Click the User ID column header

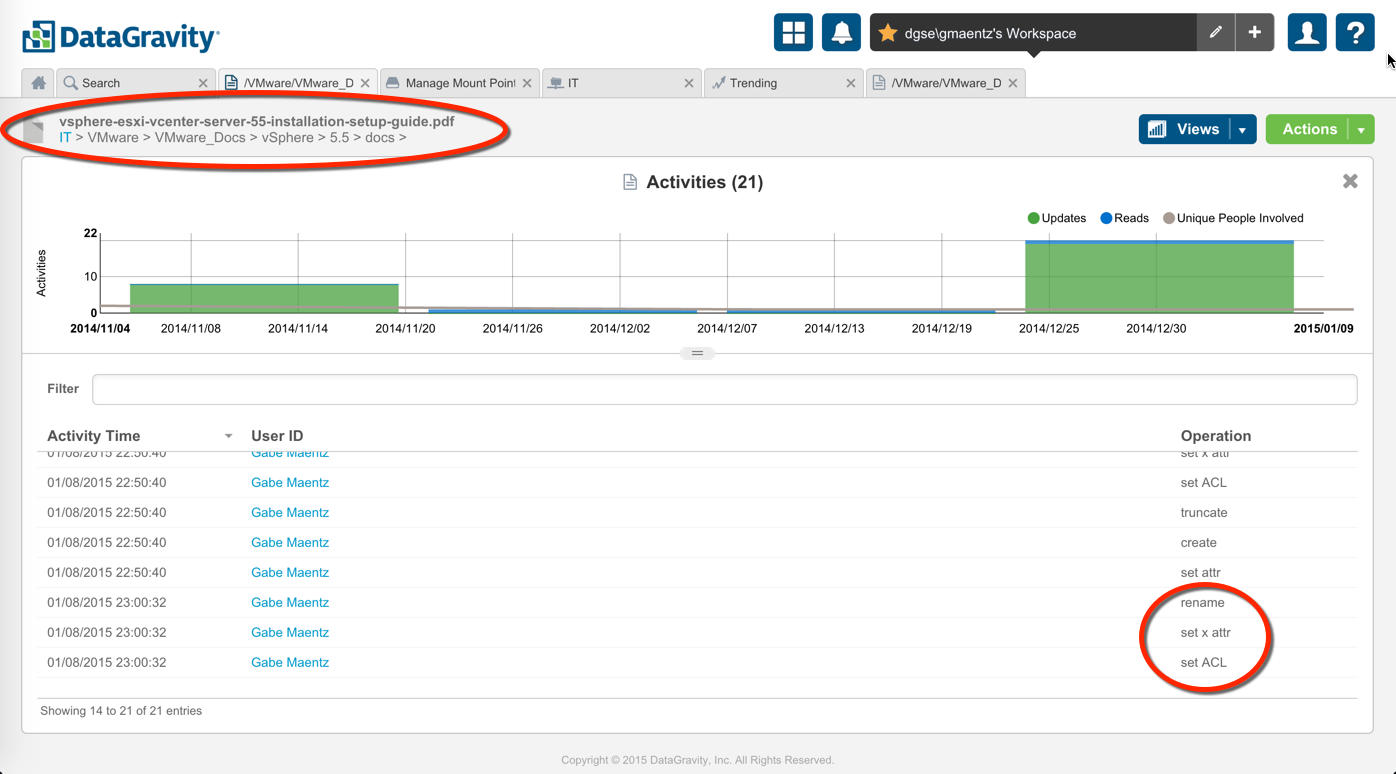(277, 436)
